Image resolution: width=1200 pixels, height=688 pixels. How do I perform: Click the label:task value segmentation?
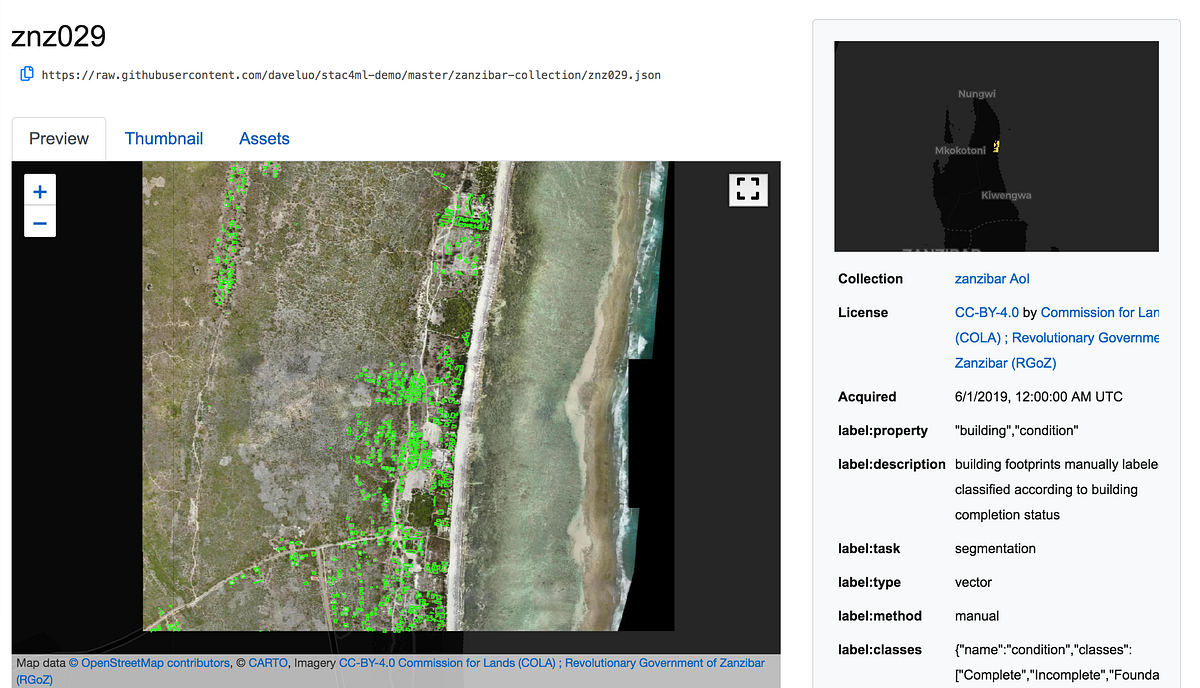[x=995, y=549]
